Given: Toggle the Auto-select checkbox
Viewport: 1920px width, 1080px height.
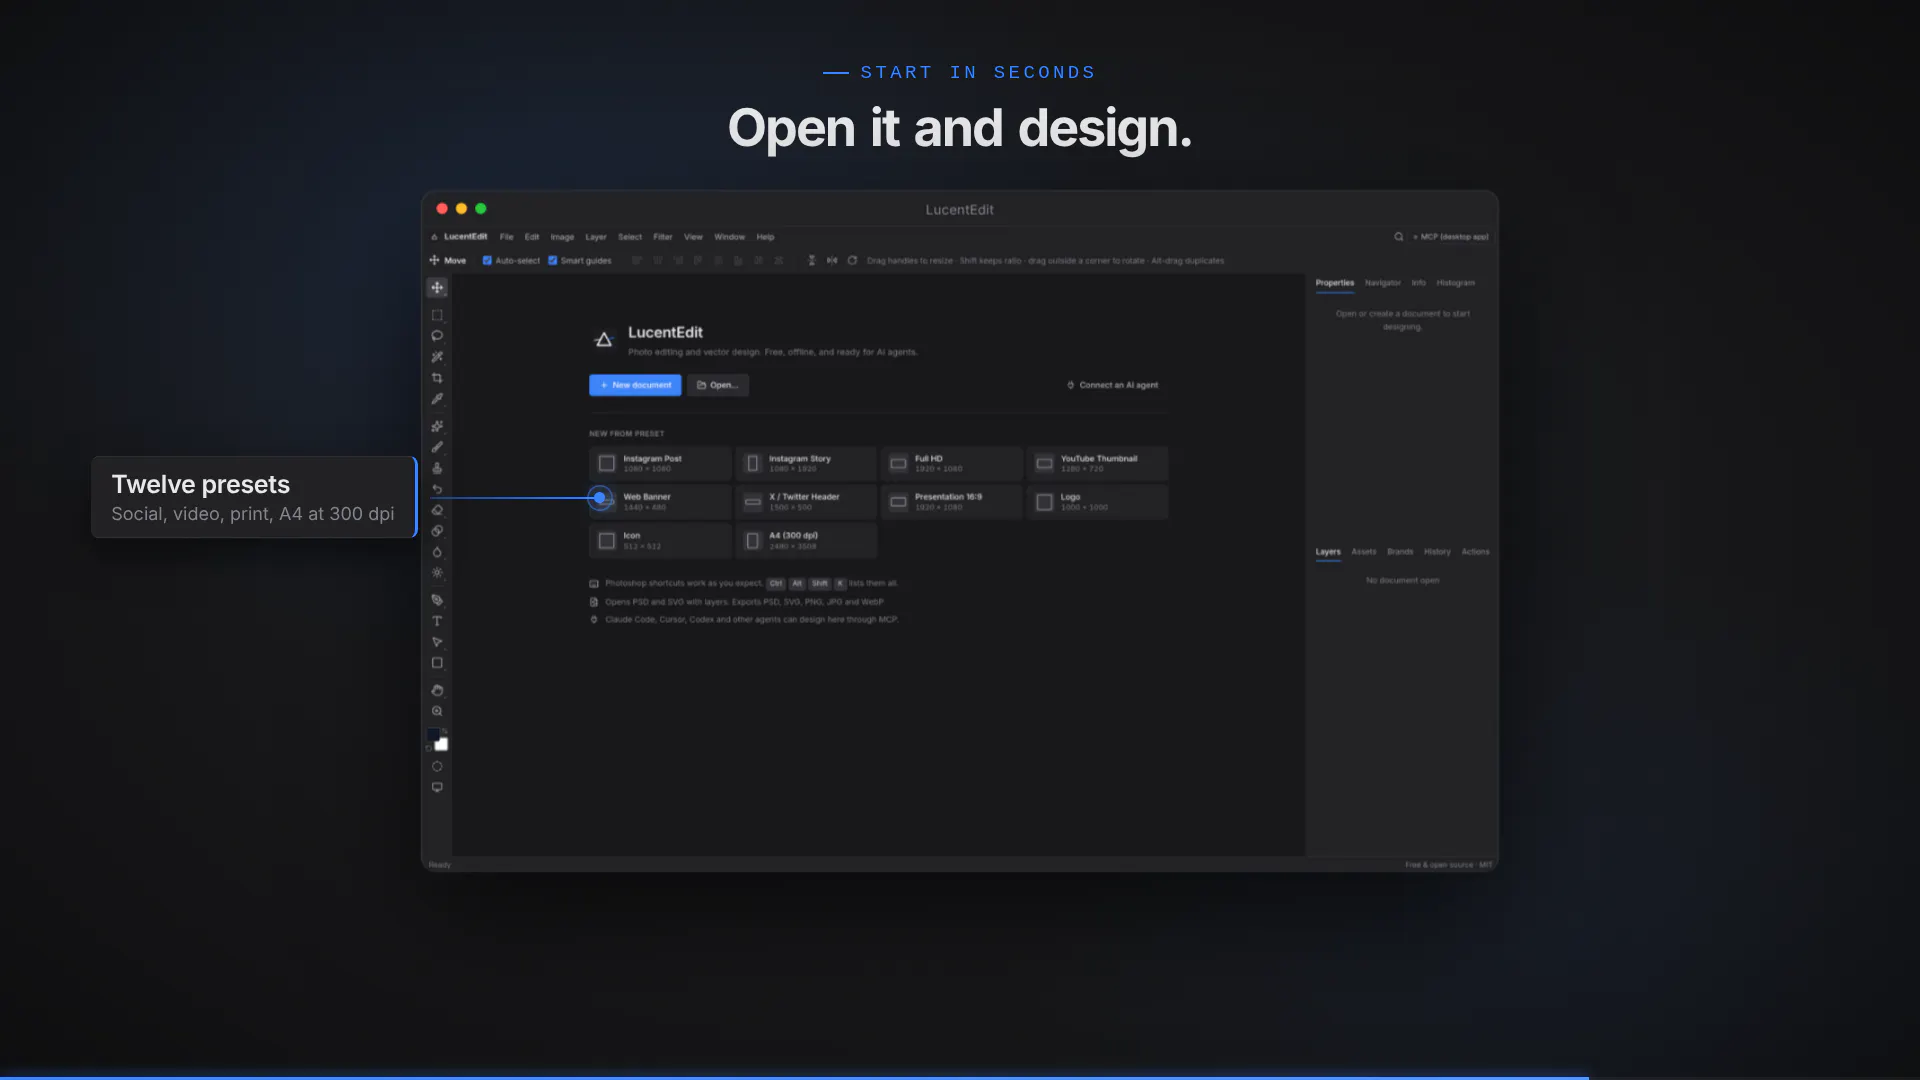Looking at the screenshot, I should point(487,260).
